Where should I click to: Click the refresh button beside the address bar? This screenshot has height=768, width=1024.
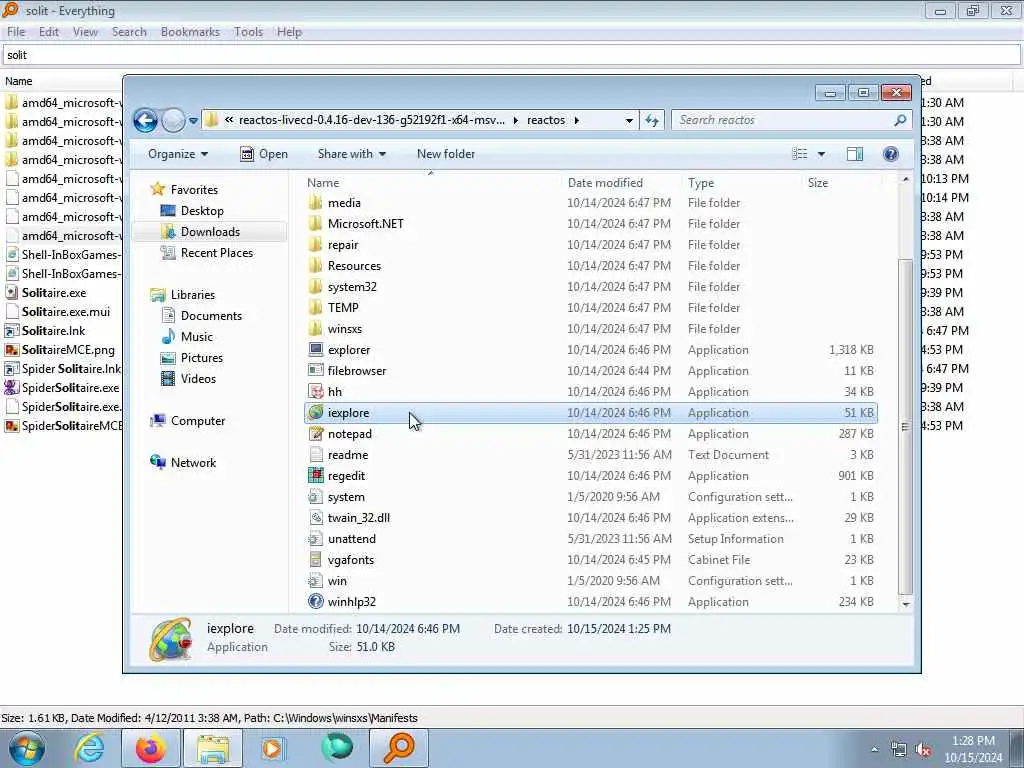point(652,120)
